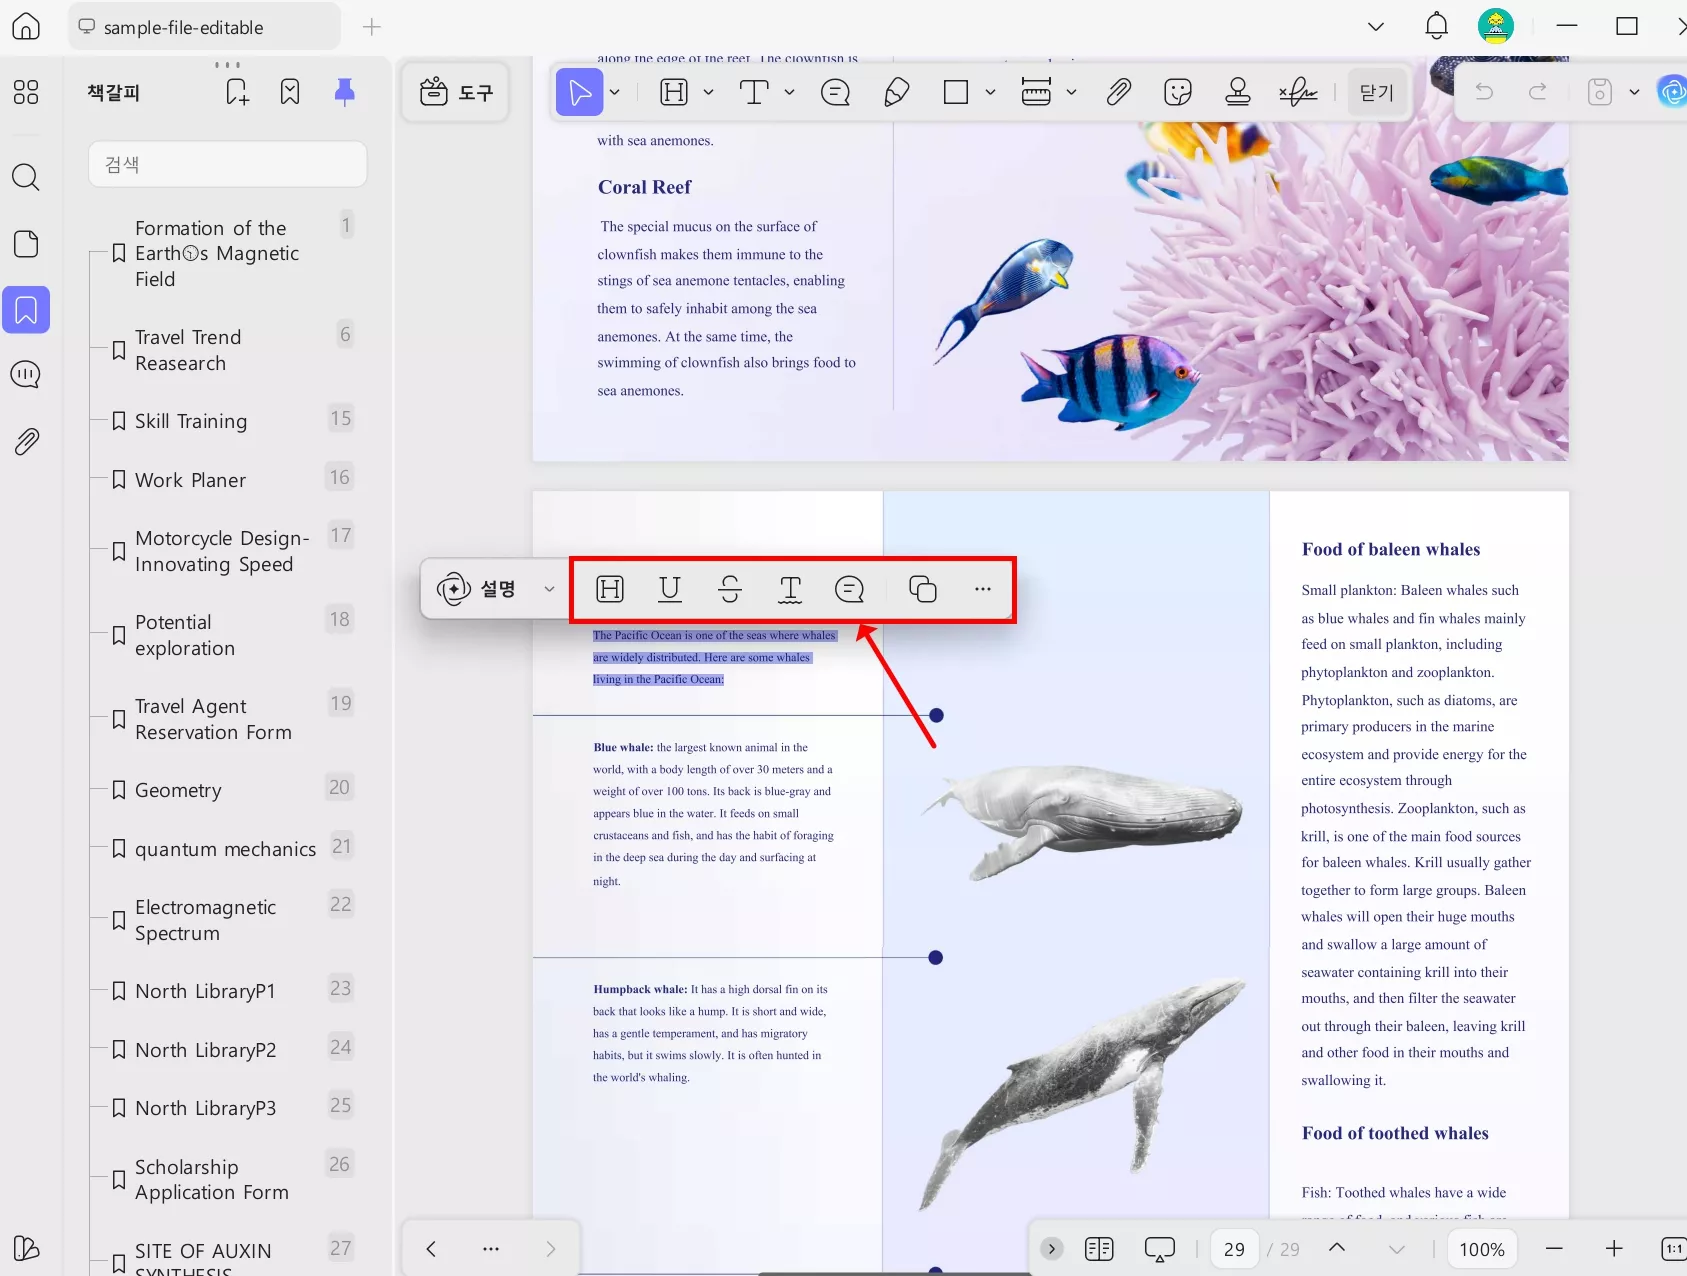Toggle the pin for bookmark panel
Viewport: 1687px width, 1276px height.
(x=344, y=93)
